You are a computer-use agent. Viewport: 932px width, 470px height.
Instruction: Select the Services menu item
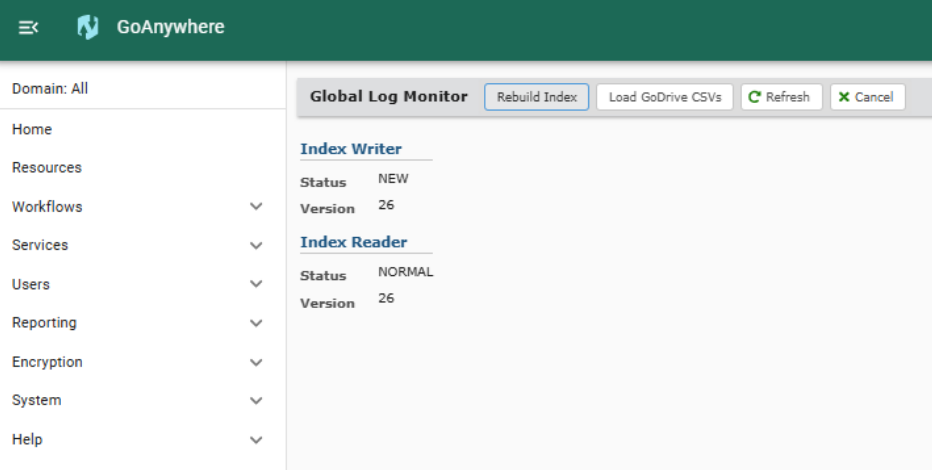point(143,245)
